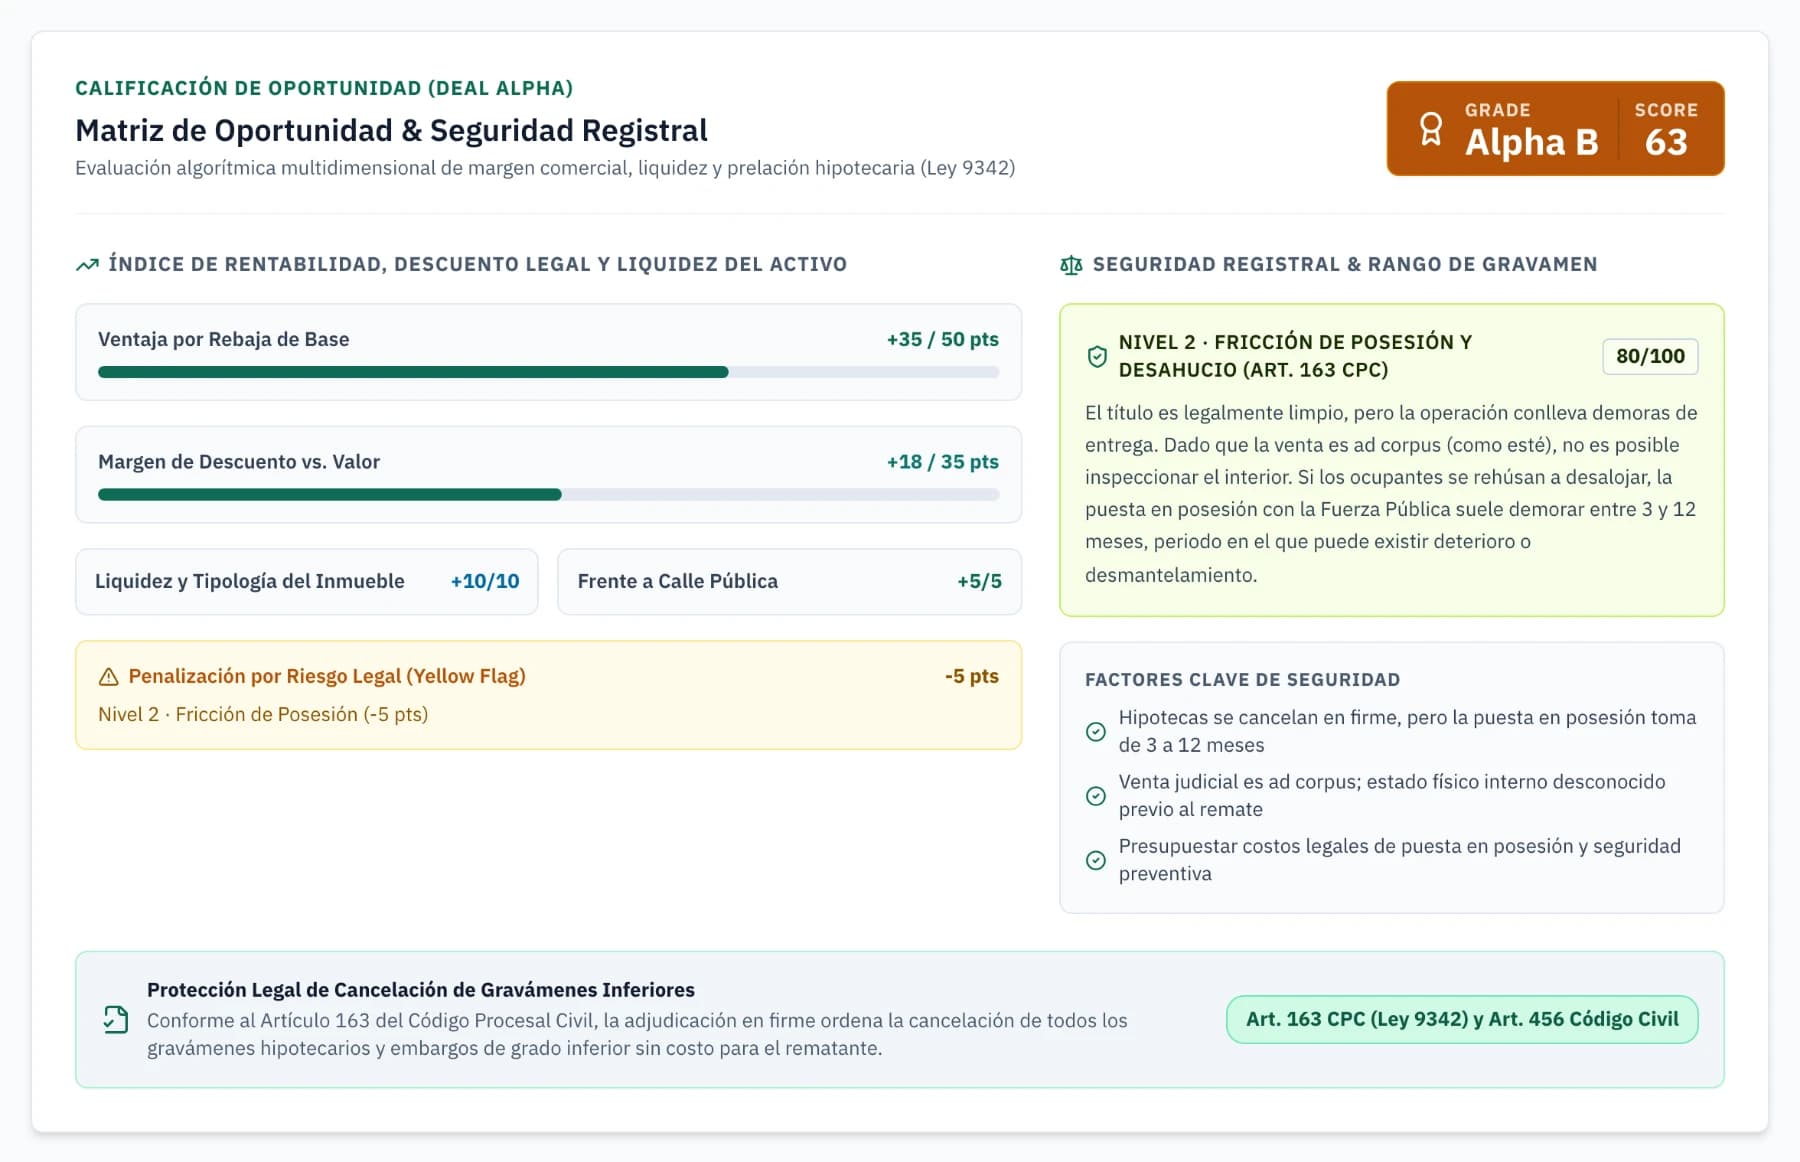
Task: Click the check-circle icon beside Presupuestar costos legales
Action: pyautogui.click(x=1096, y=860)
